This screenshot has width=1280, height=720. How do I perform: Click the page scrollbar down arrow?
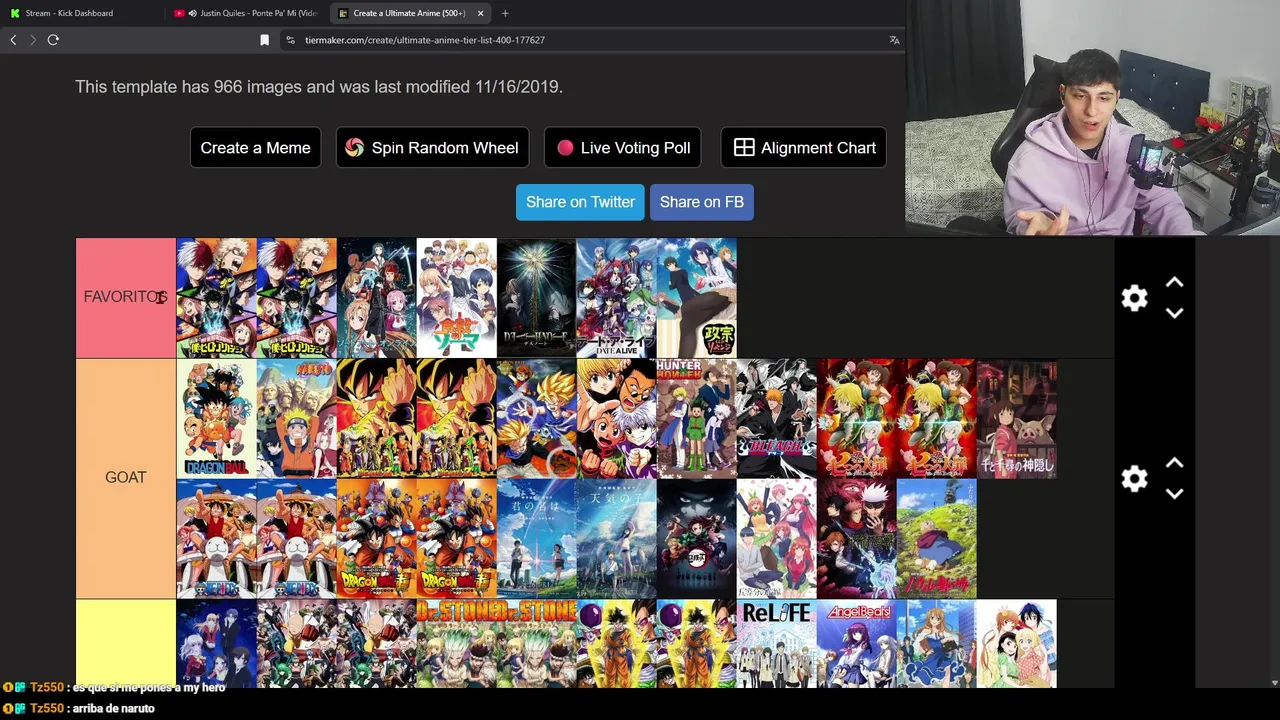point(1273,682)
